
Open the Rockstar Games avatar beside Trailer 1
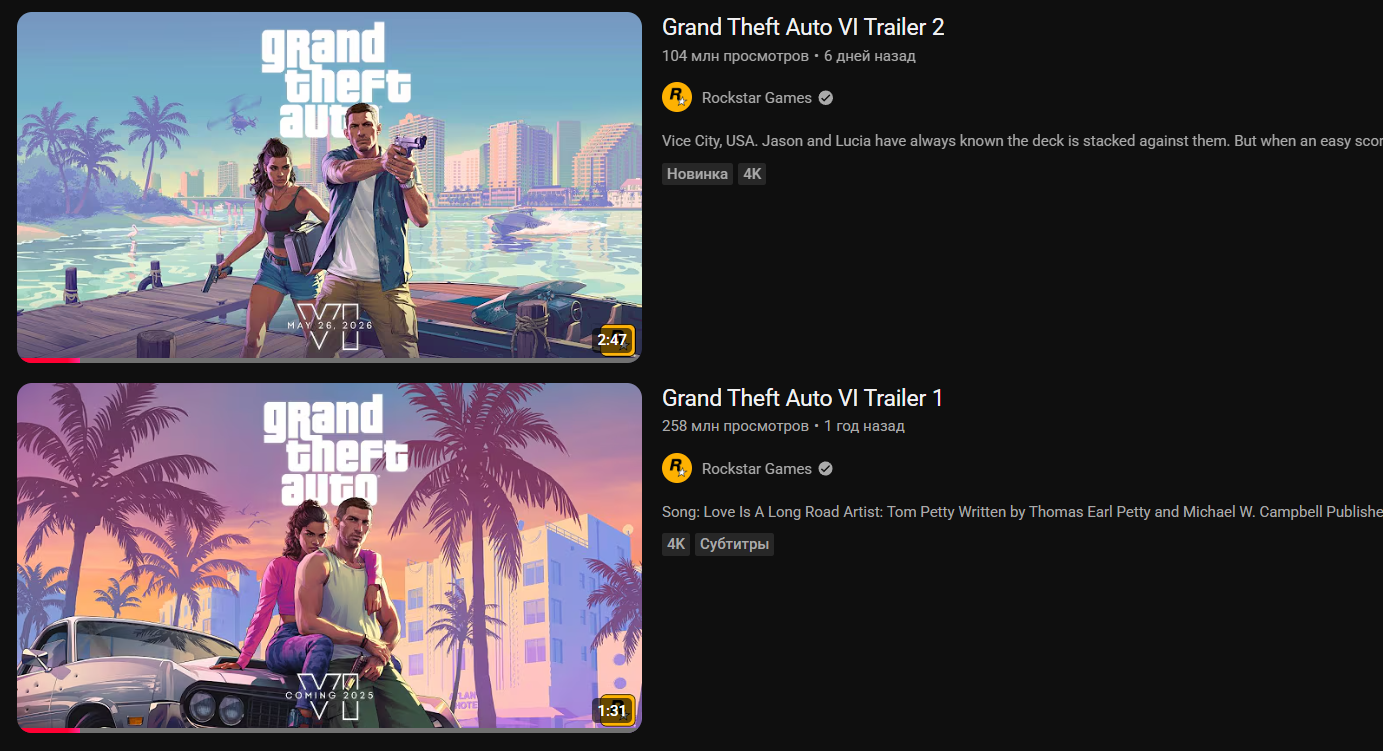(677, 469)
